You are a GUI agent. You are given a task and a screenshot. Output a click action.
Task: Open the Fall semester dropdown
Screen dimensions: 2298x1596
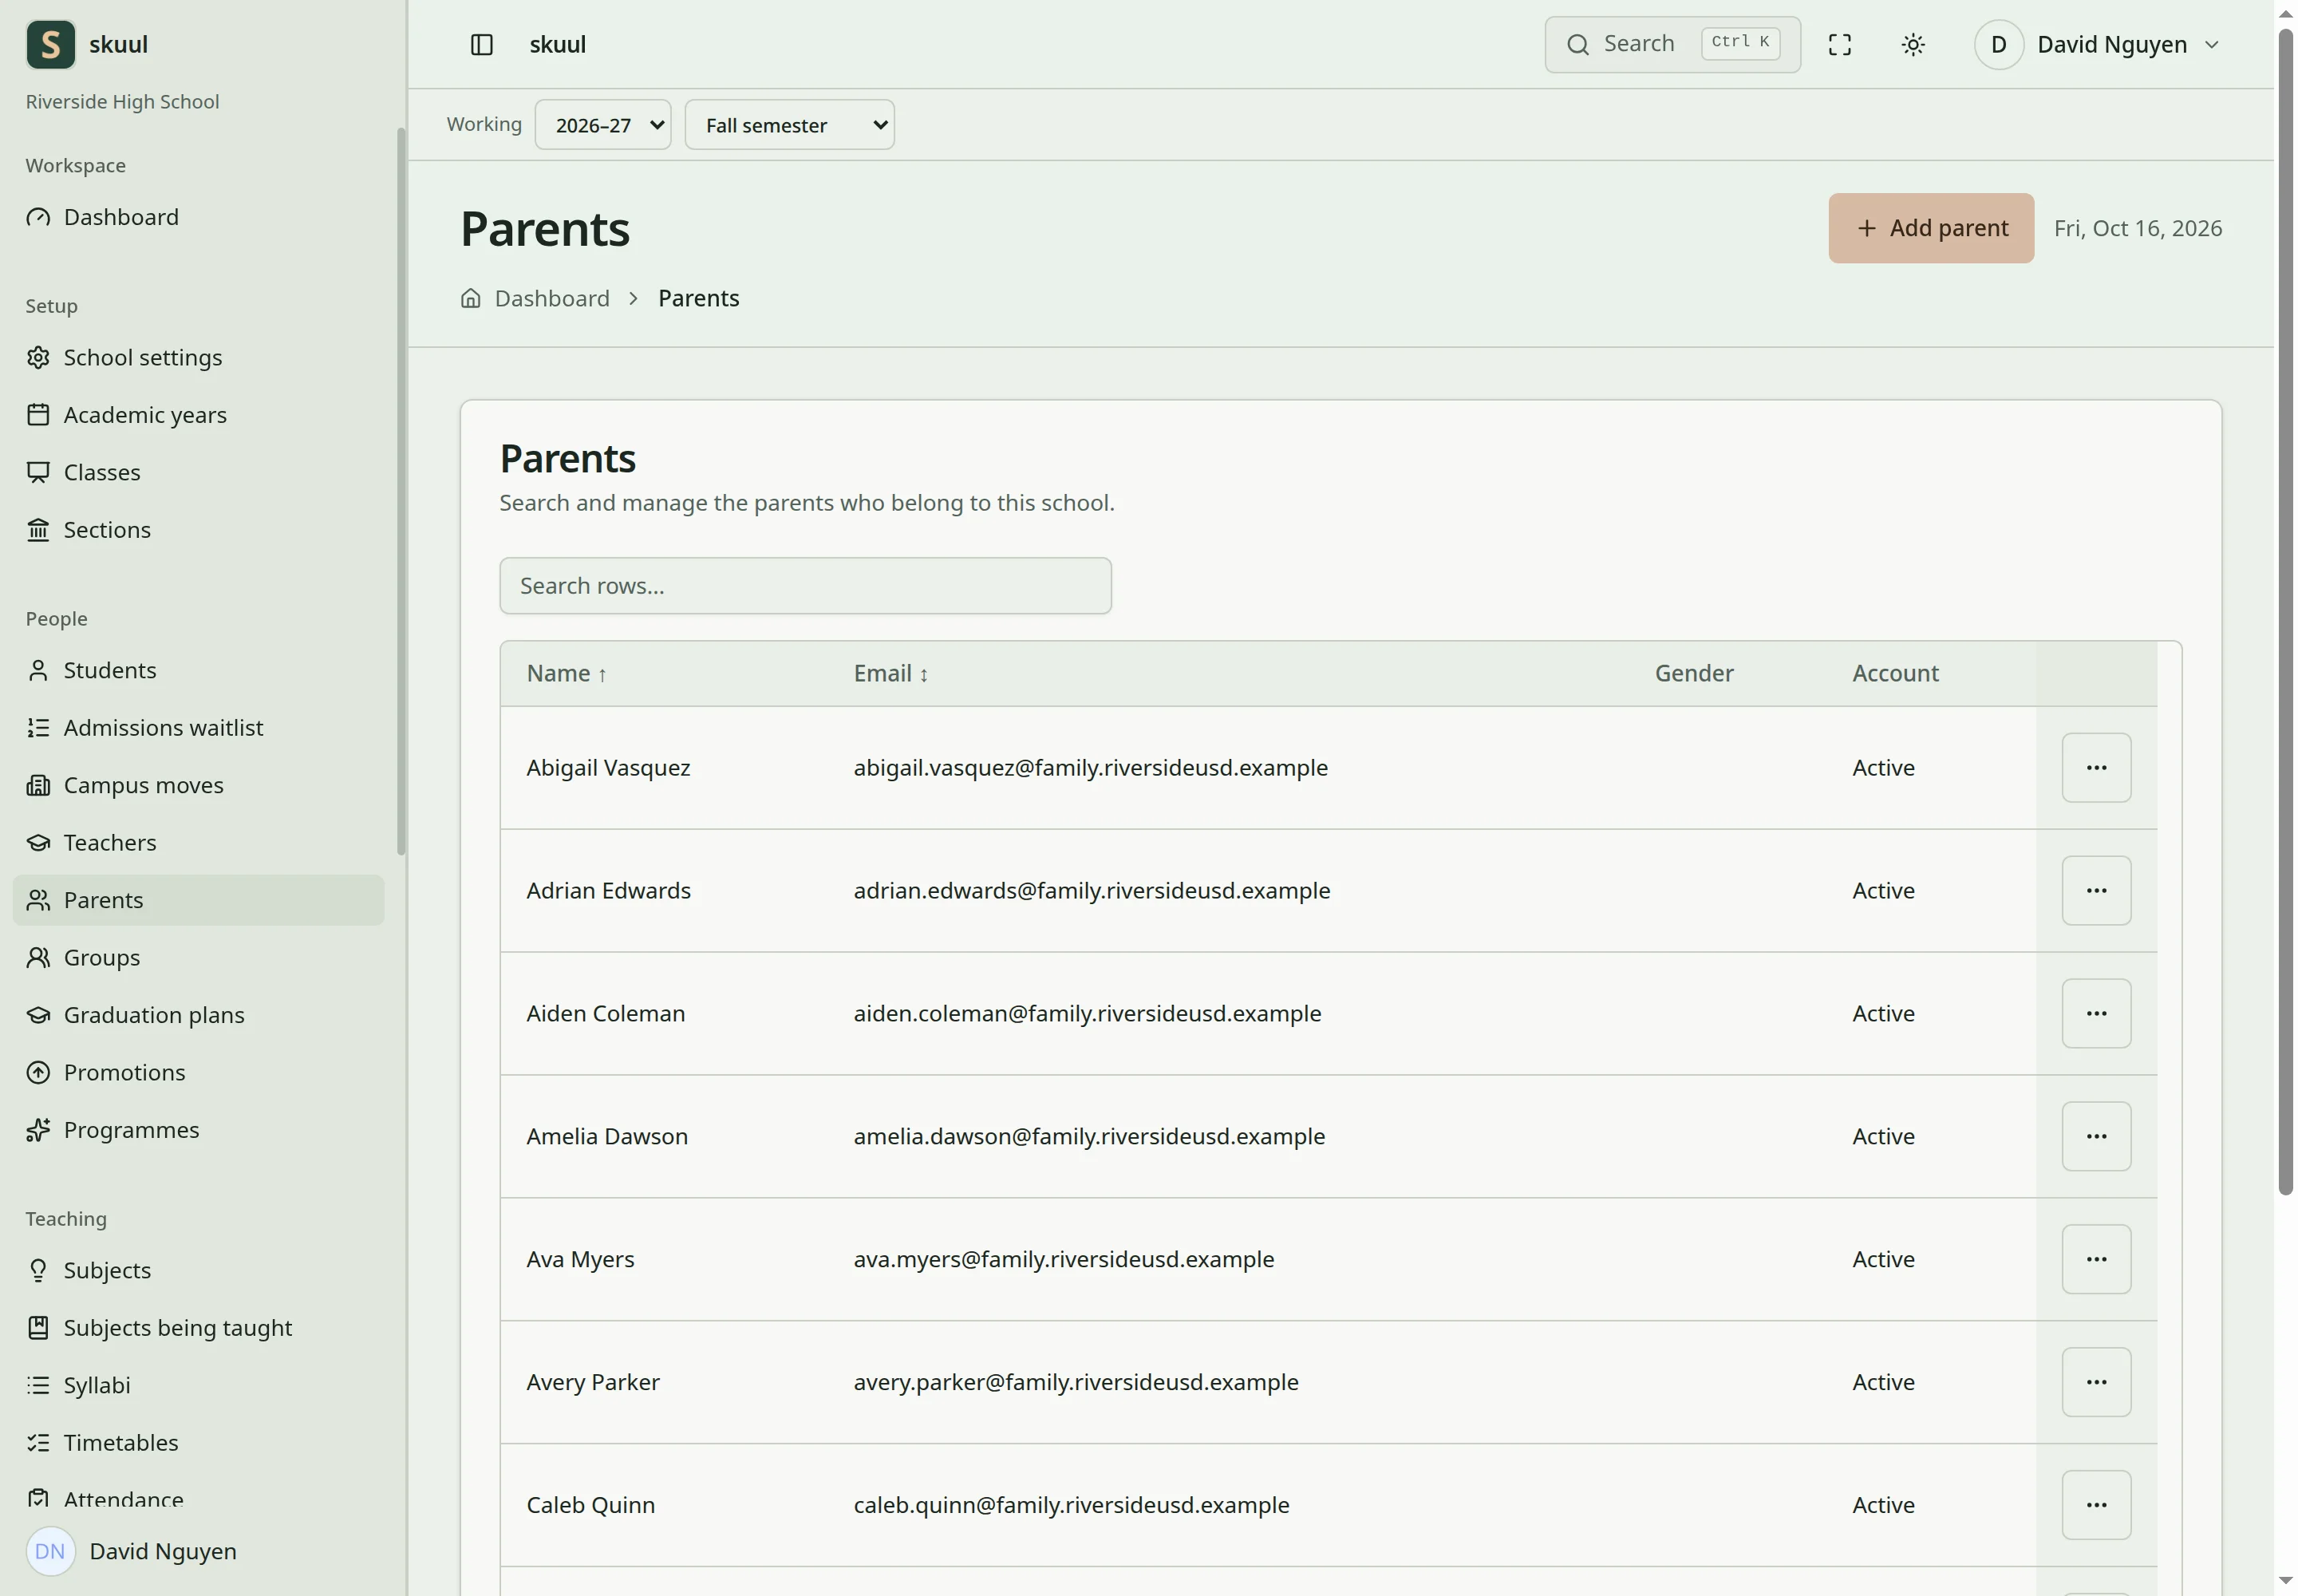[x=789, y=125]
